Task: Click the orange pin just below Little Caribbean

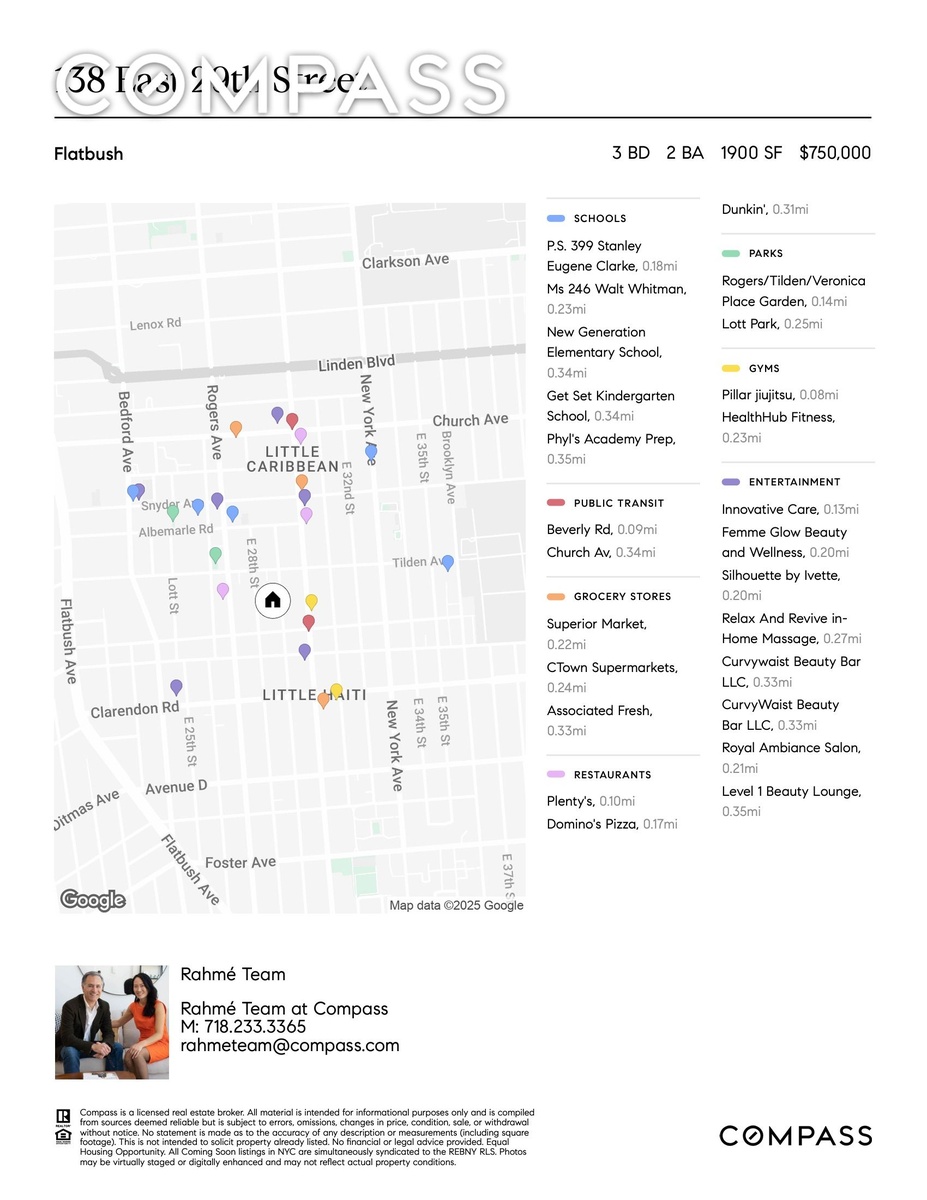Action: coord(302,482)
